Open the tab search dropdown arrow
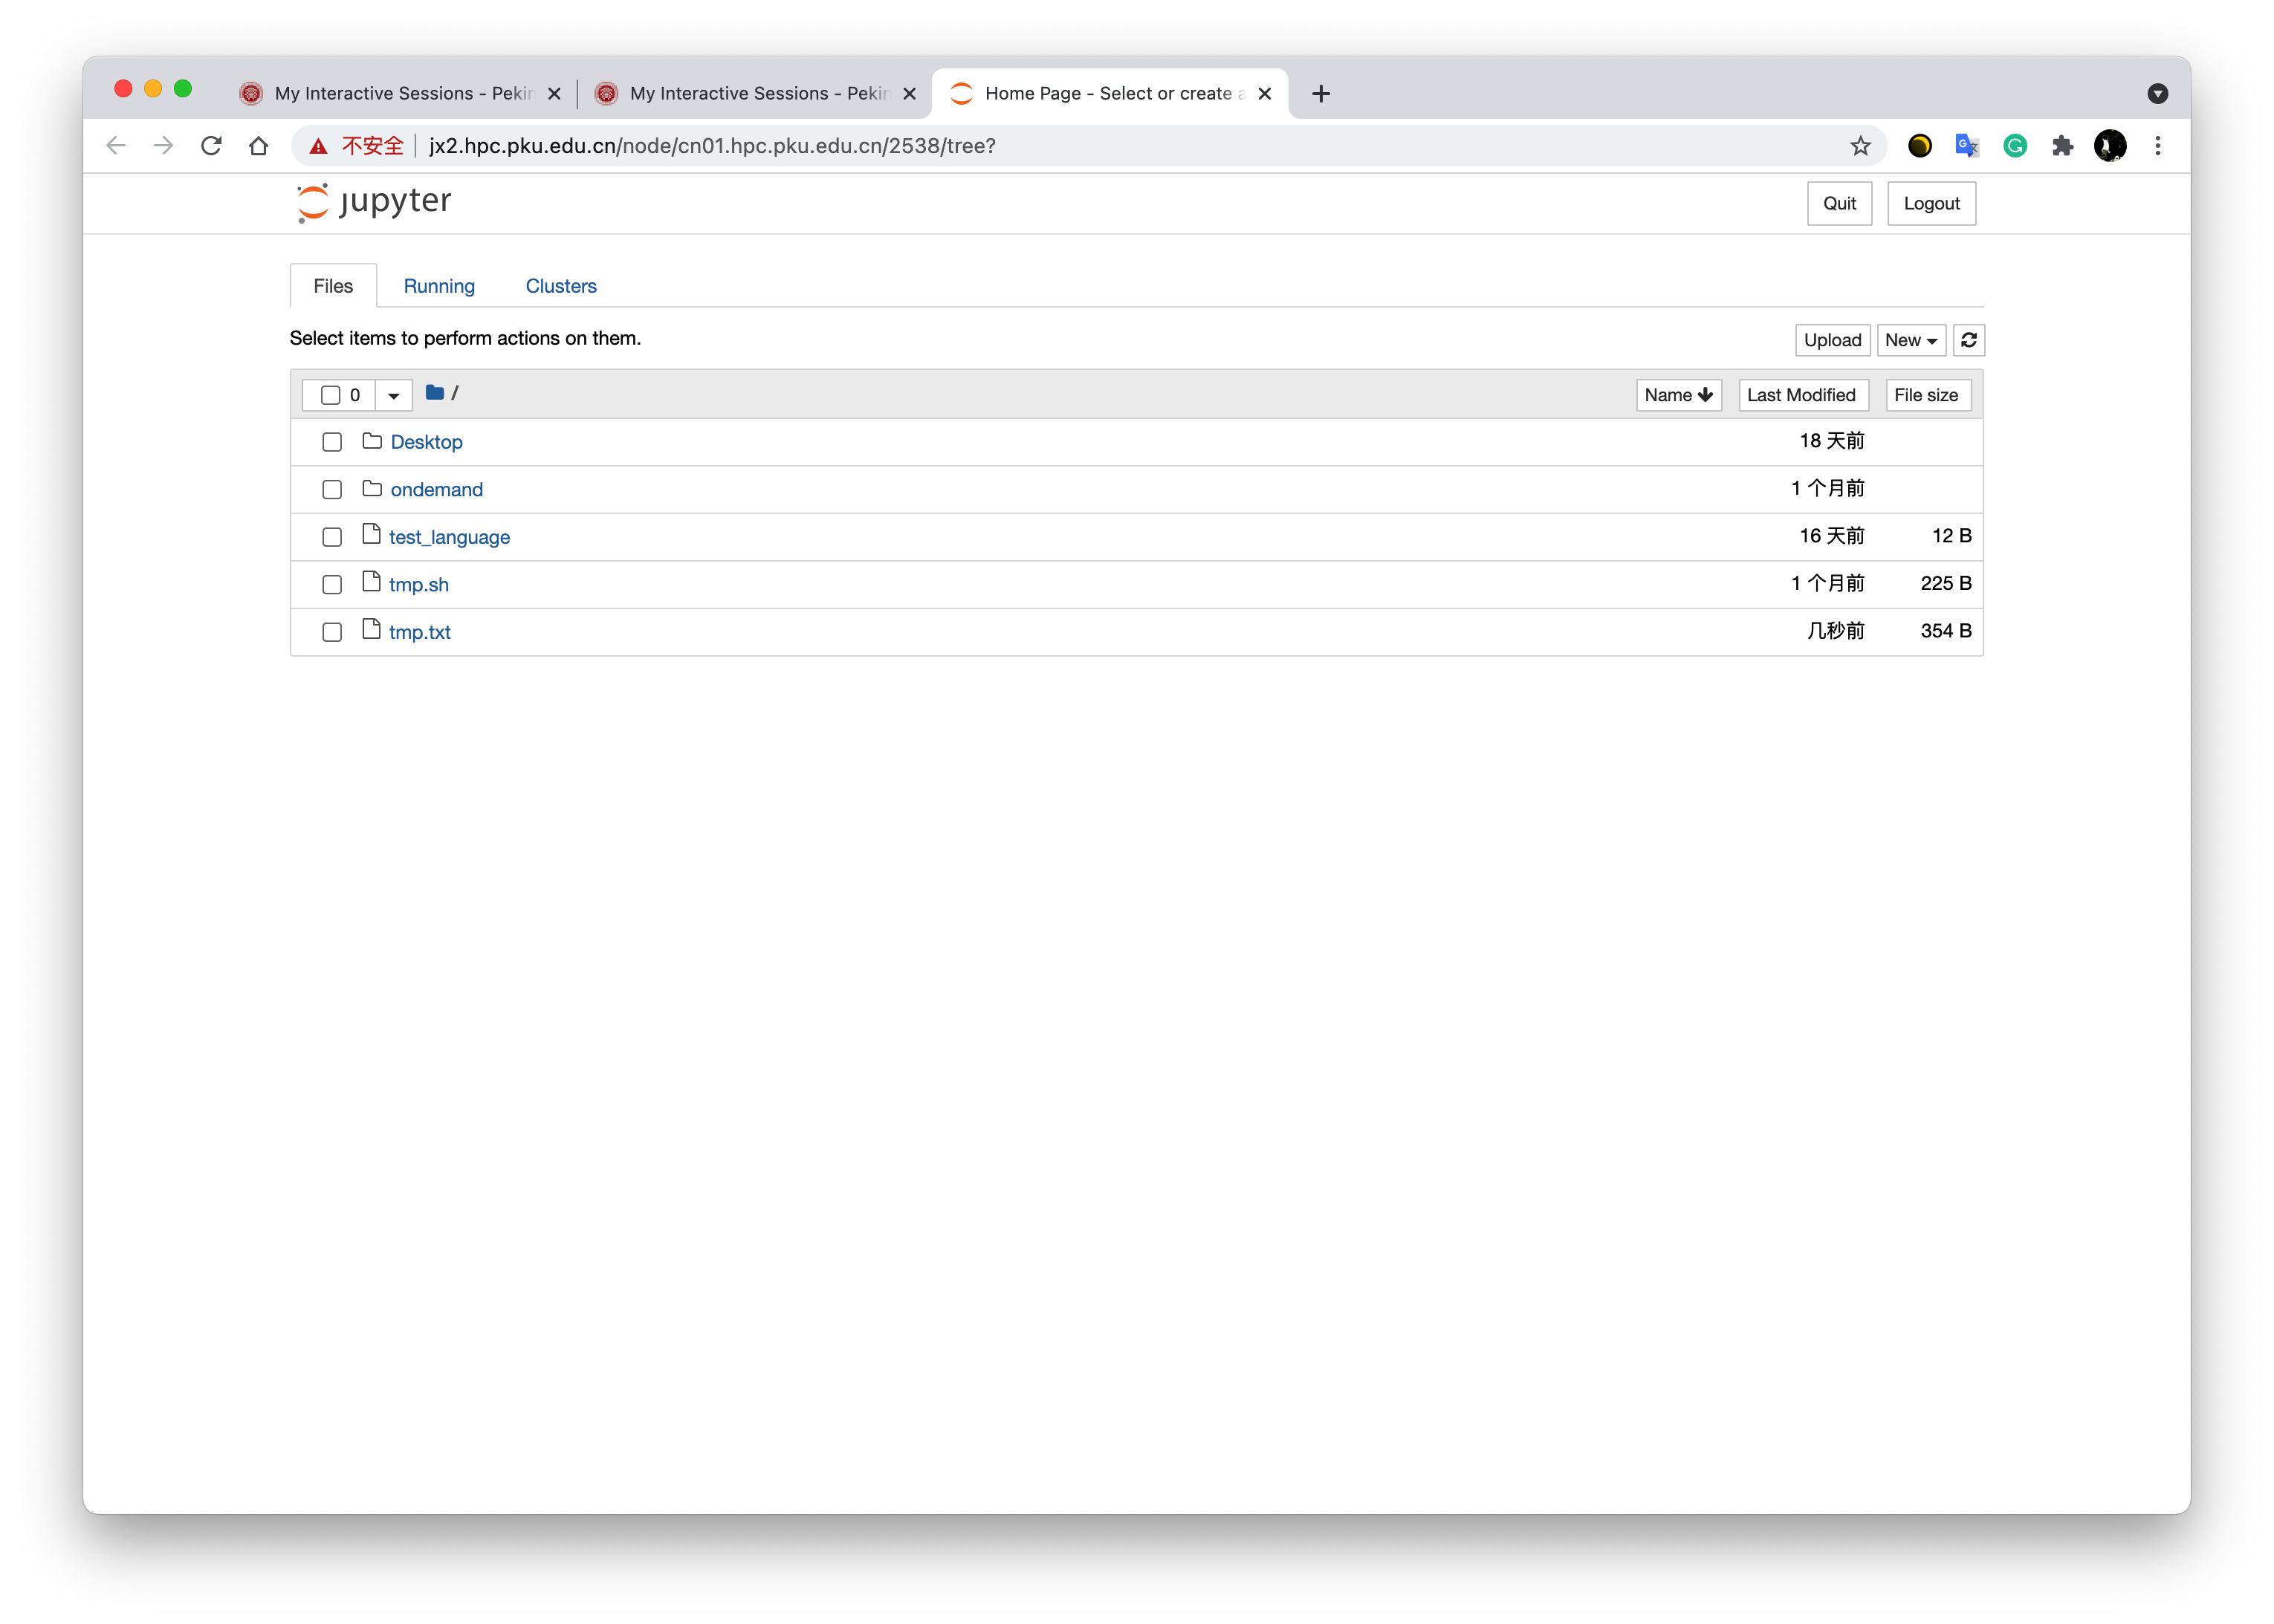 click(x=2158, y=93)
